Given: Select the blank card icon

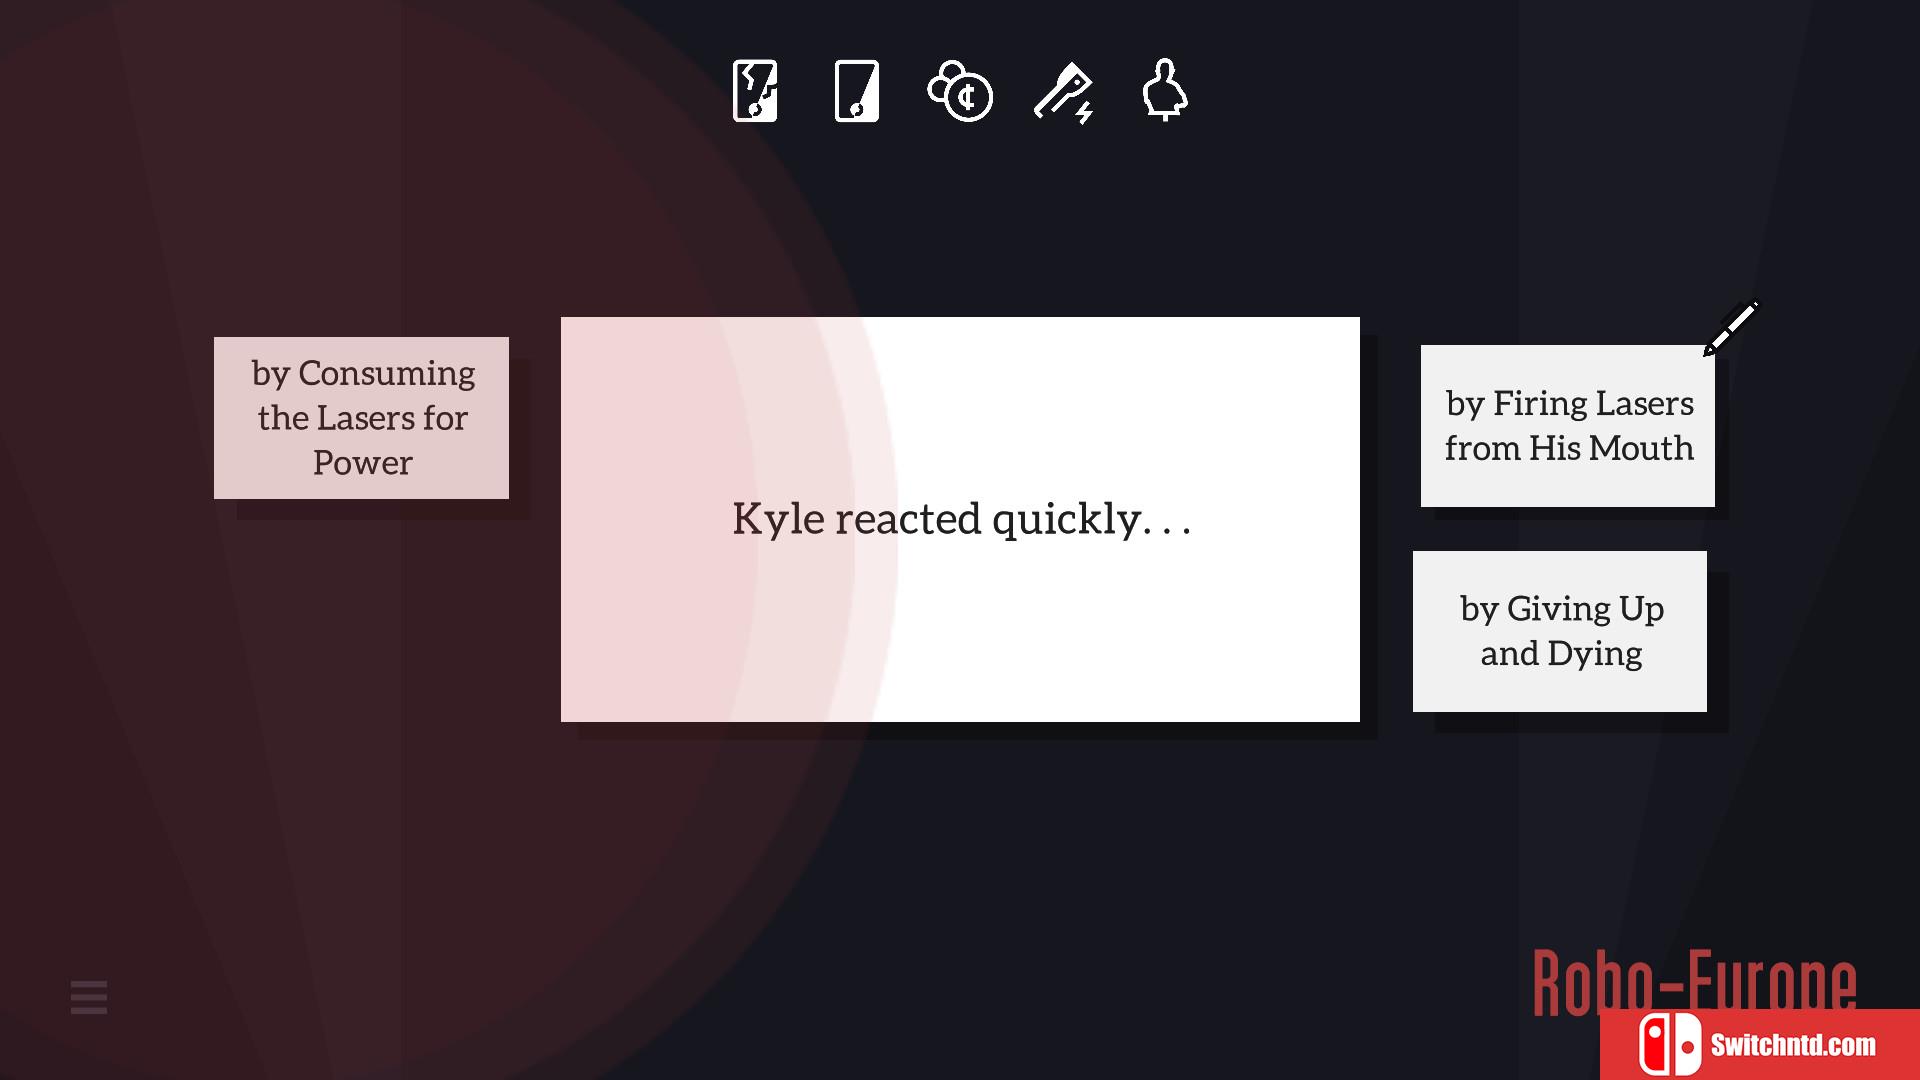Looking at the screenshot, I should (857, 91).
